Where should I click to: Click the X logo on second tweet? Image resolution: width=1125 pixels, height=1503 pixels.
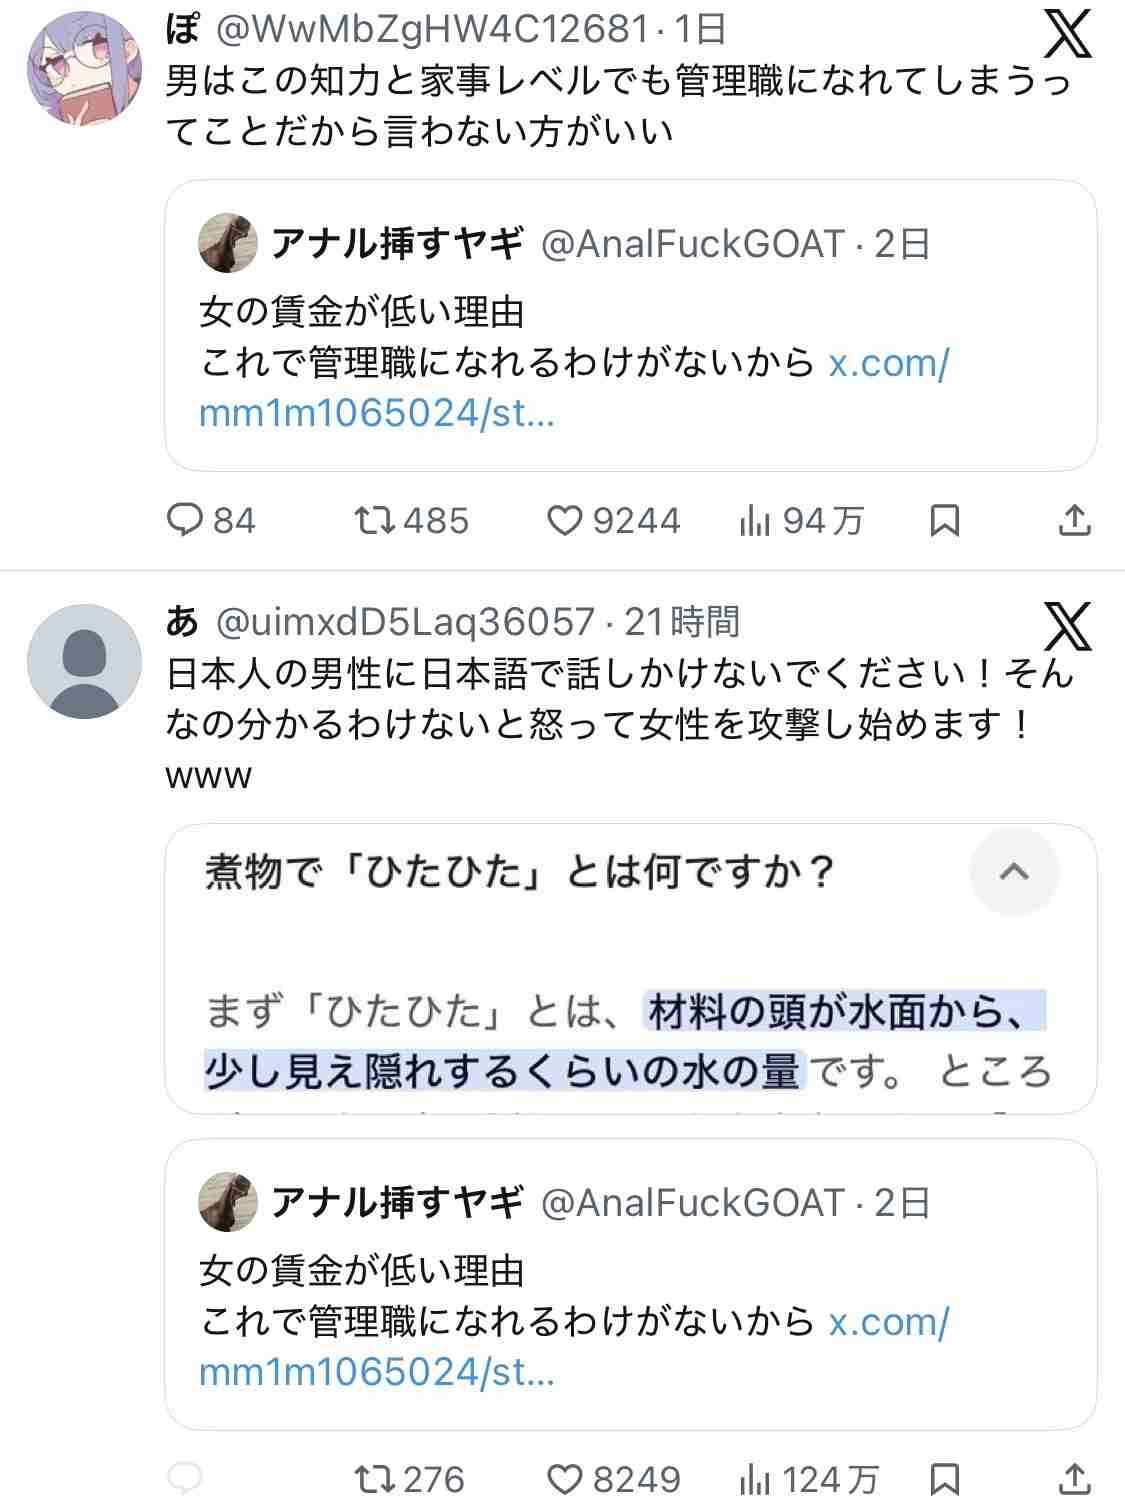(1068, 626)
